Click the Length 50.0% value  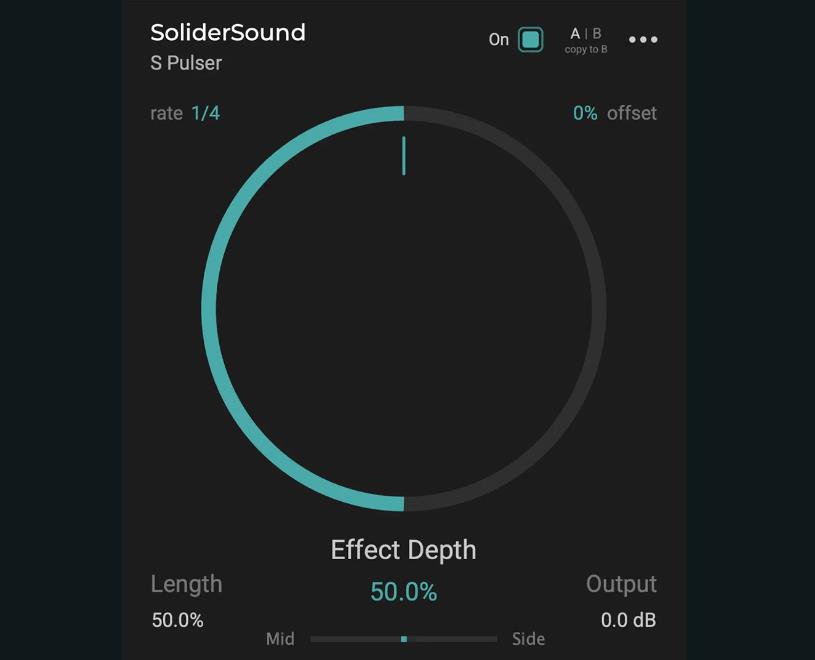pos(178,620)
